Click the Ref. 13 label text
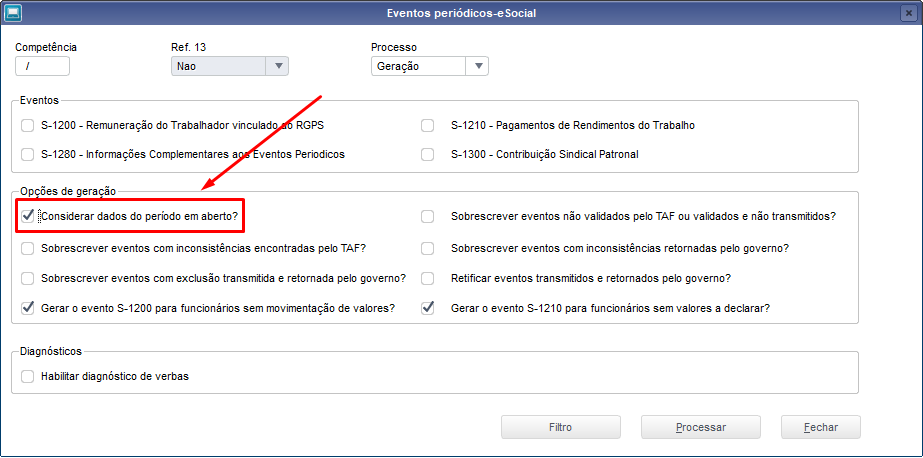The image size is (923, 458). (x=188, y=47)
